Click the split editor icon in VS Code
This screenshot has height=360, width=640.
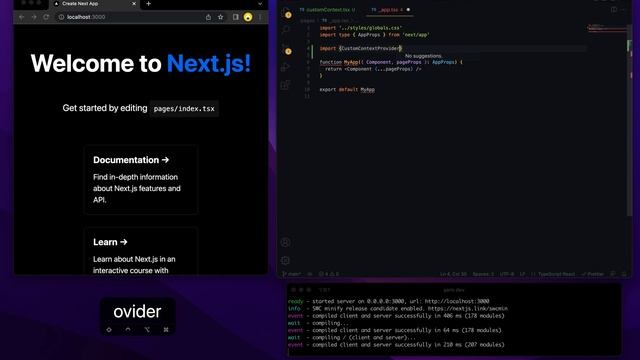point(614,9)
